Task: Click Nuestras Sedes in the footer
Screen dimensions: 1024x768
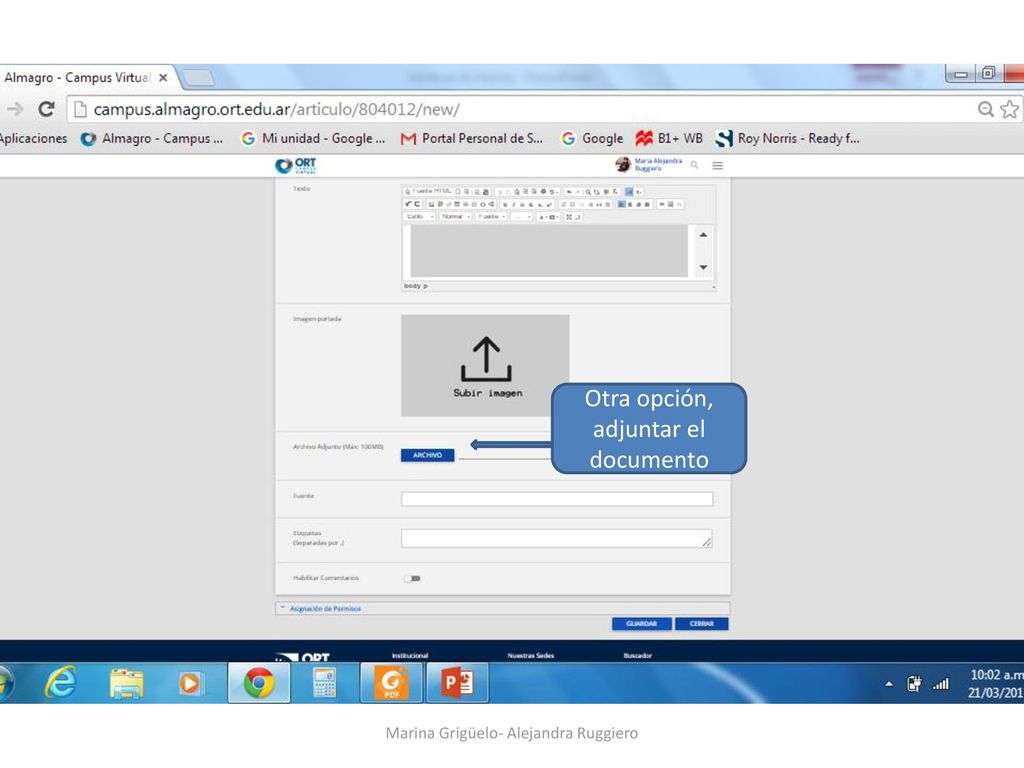Action: (530, 655)
